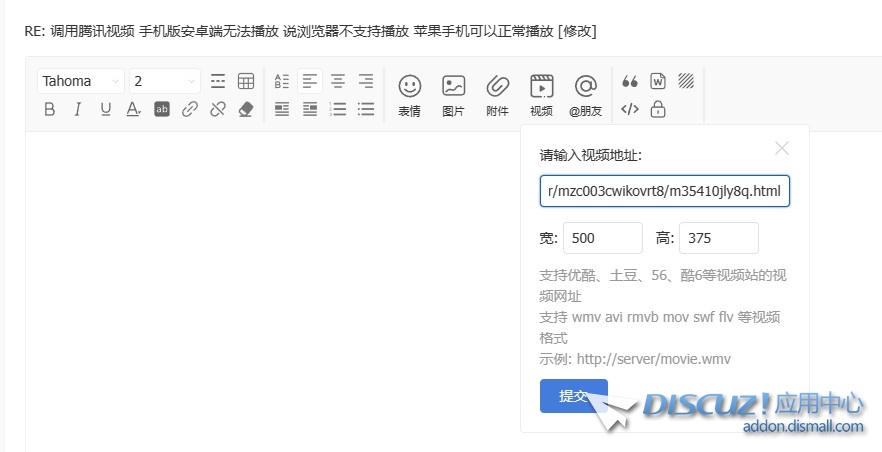Set text background color (ab icon)
The image size is (882, 452).
pos(162,109)
